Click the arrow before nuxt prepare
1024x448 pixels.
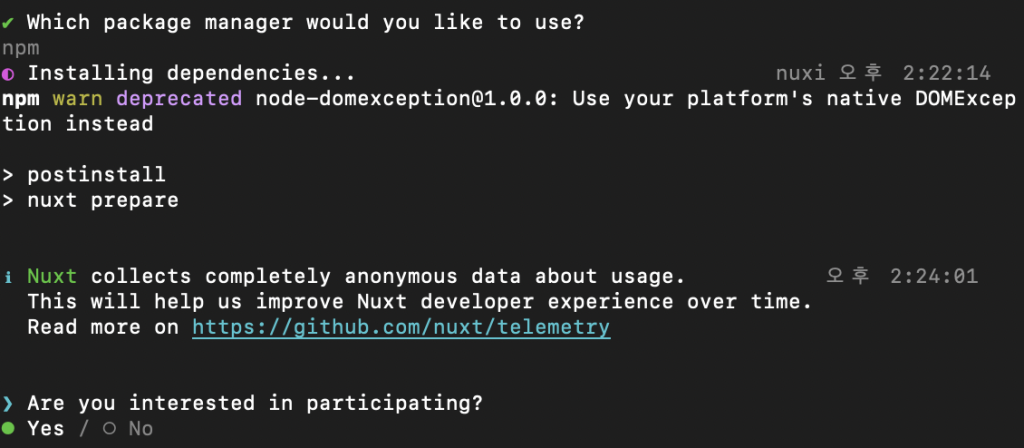click(8, 200)
